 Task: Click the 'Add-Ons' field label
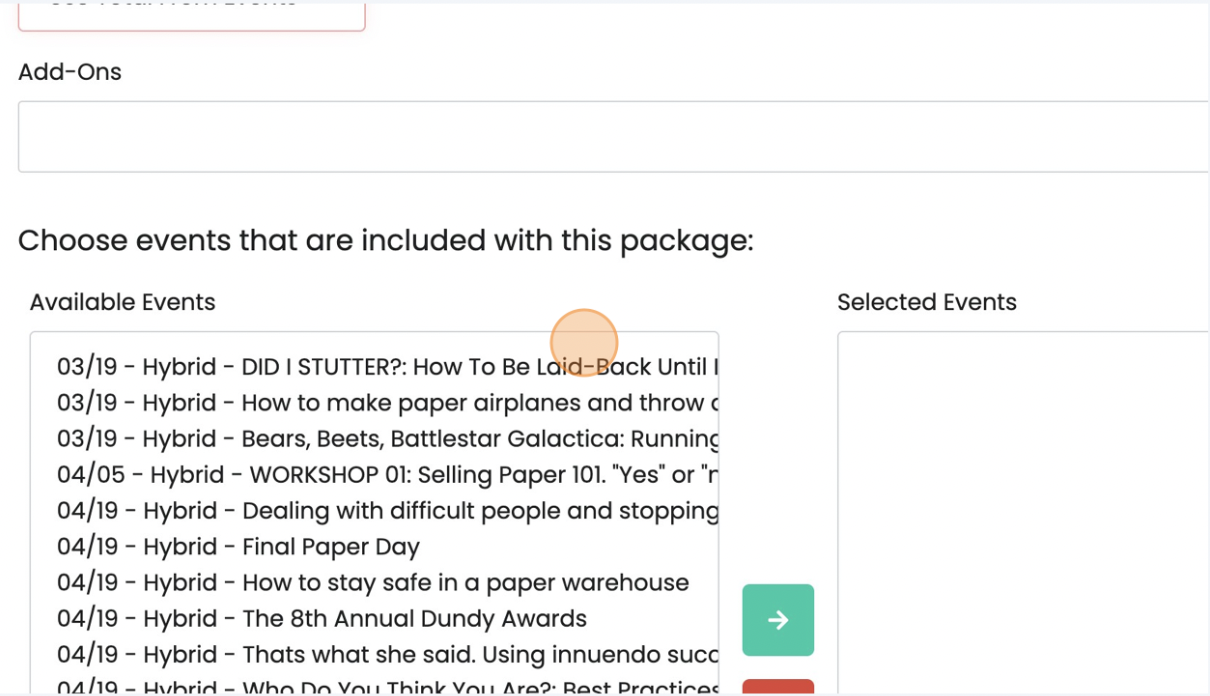tap(70, 72)
